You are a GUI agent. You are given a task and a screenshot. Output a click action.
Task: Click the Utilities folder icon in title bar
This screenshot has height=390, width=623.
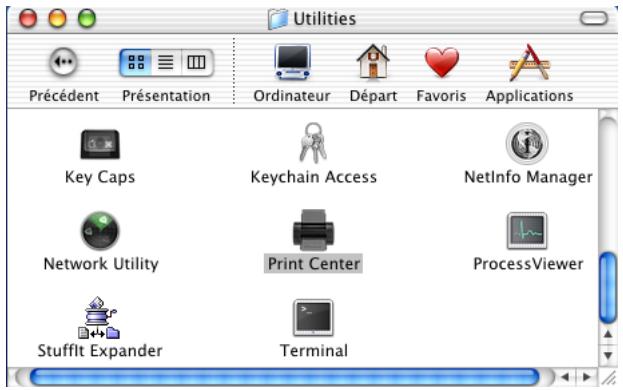[277, 19]
